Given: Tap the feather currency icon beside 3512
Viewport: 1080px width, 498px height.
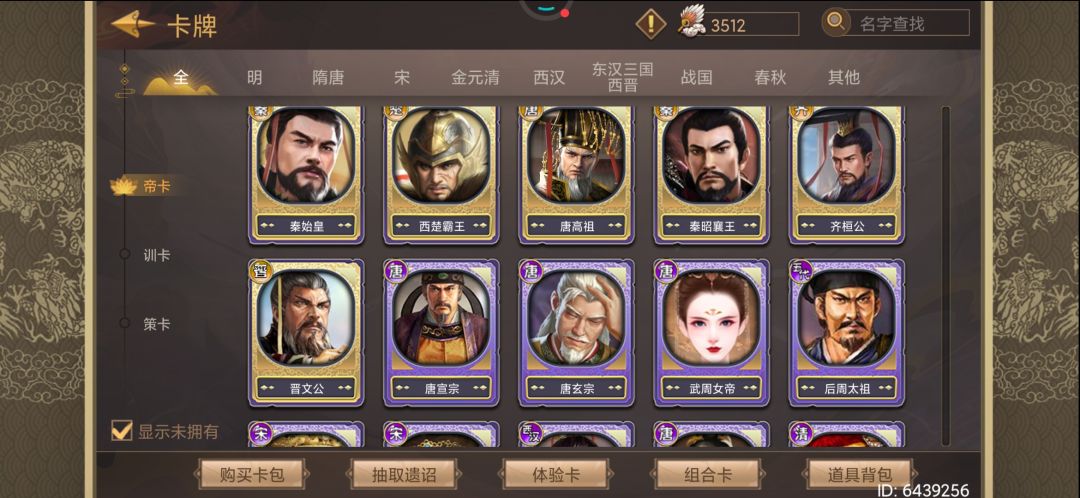Looking at the screenshot, I should [x=692, y=22].
